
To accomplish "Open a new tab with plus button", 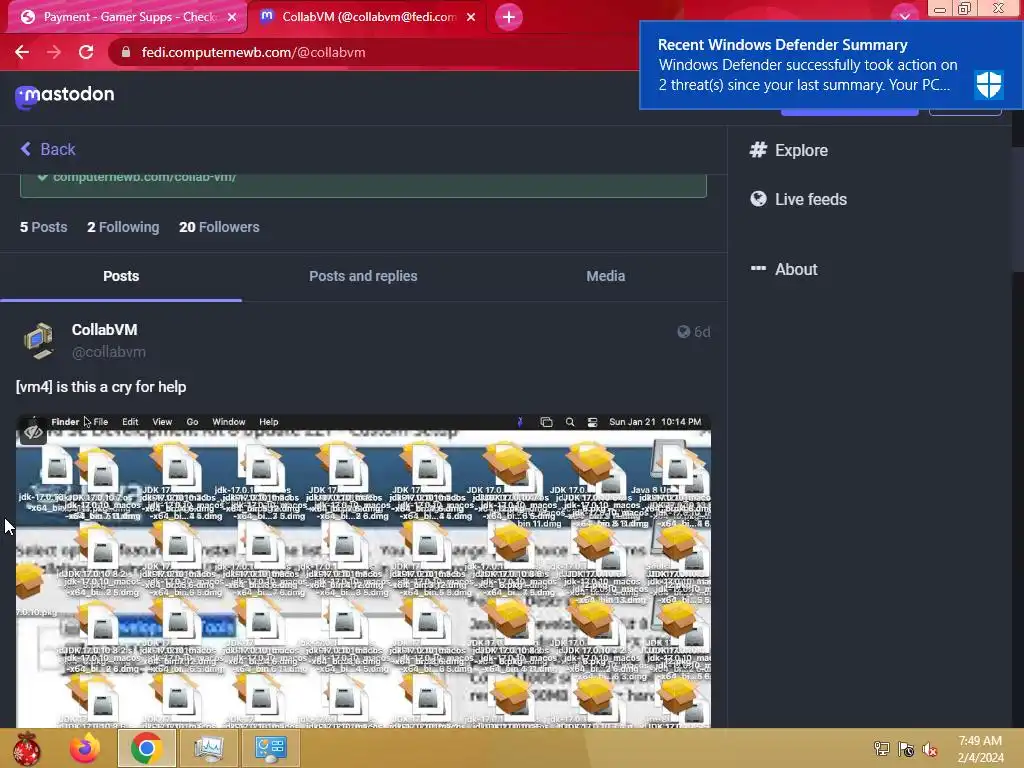I will (509, 17).
